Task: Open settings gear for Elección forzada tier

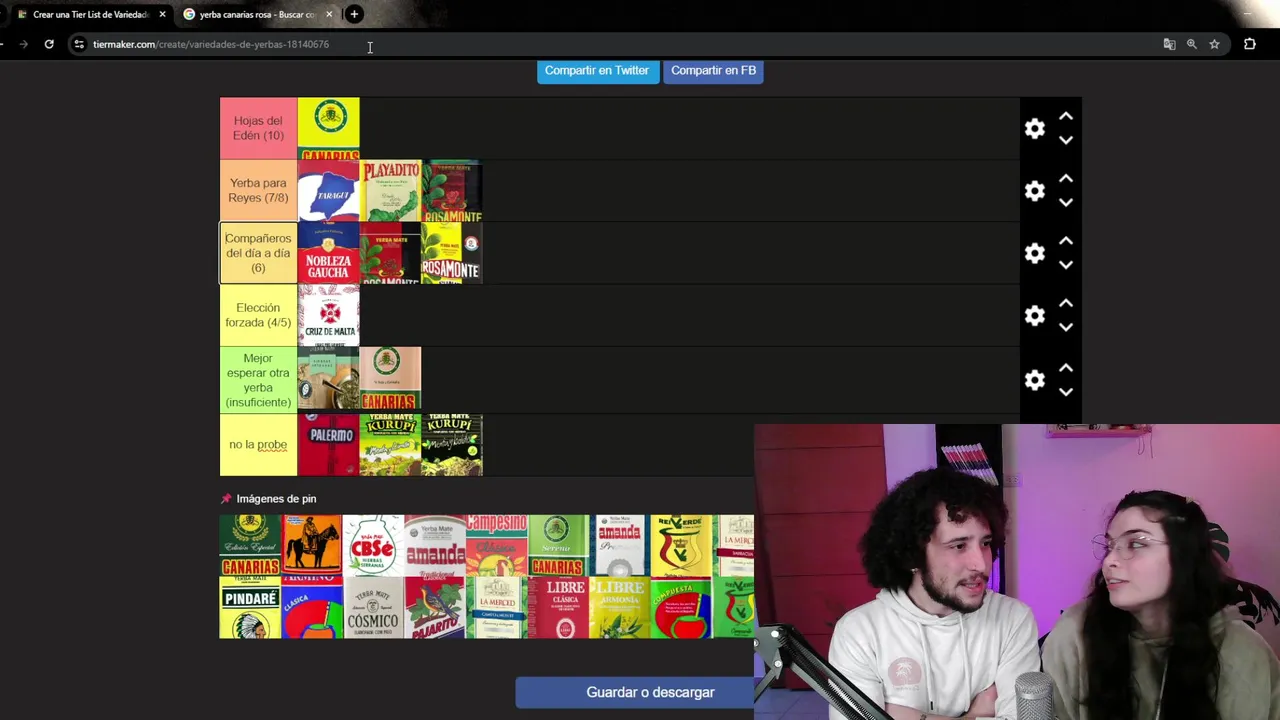Action: coord(1035,316)
